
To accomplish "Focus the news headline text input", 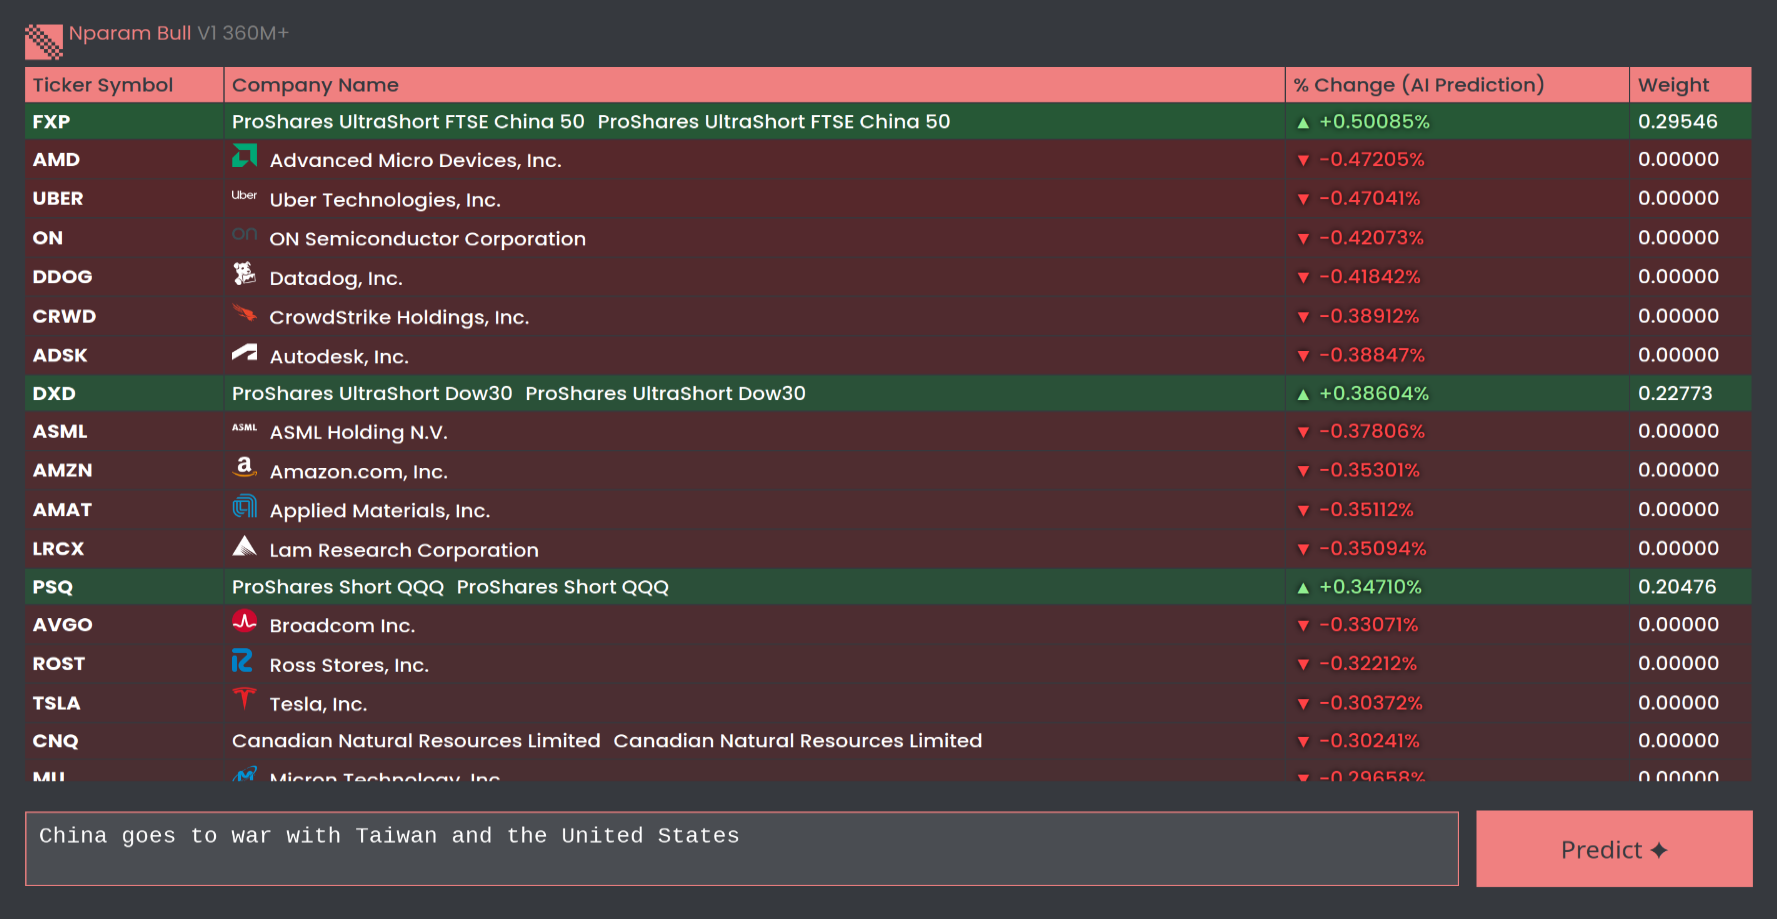I will pos(742,849).
